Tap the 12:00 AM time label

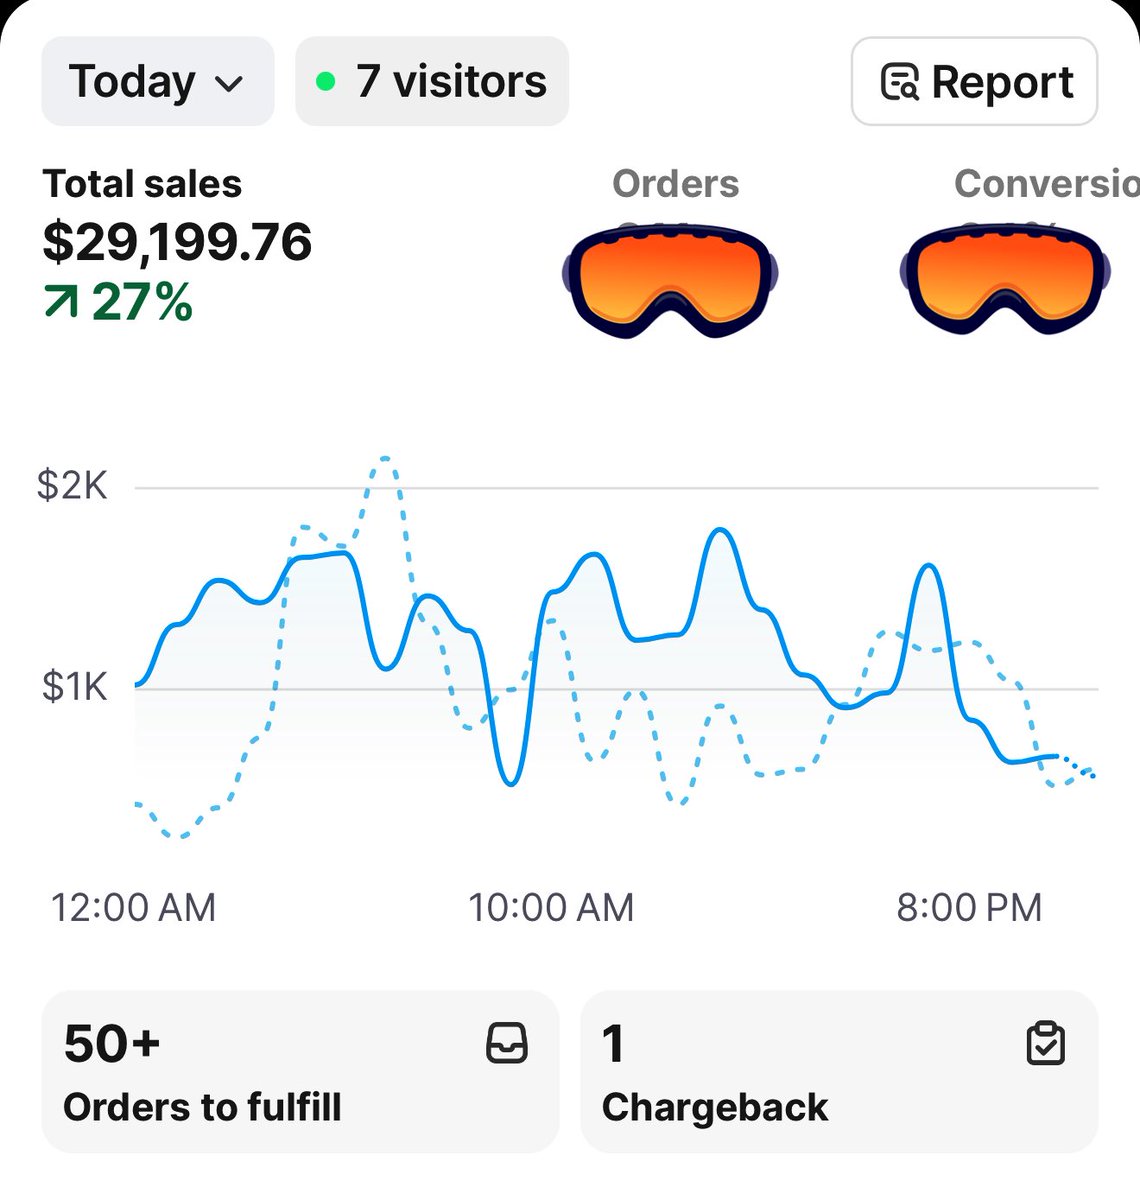pos(133,908)
